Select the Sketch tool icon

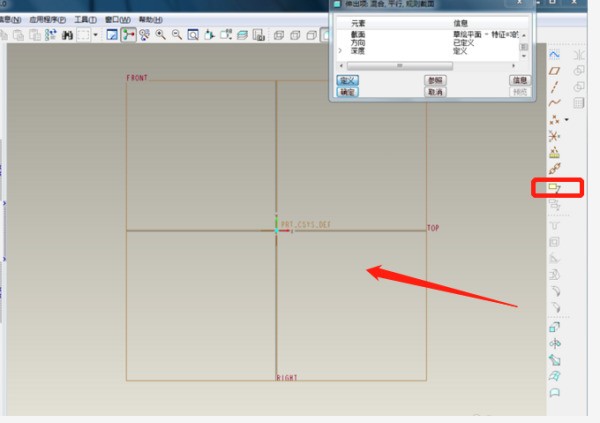555,53
